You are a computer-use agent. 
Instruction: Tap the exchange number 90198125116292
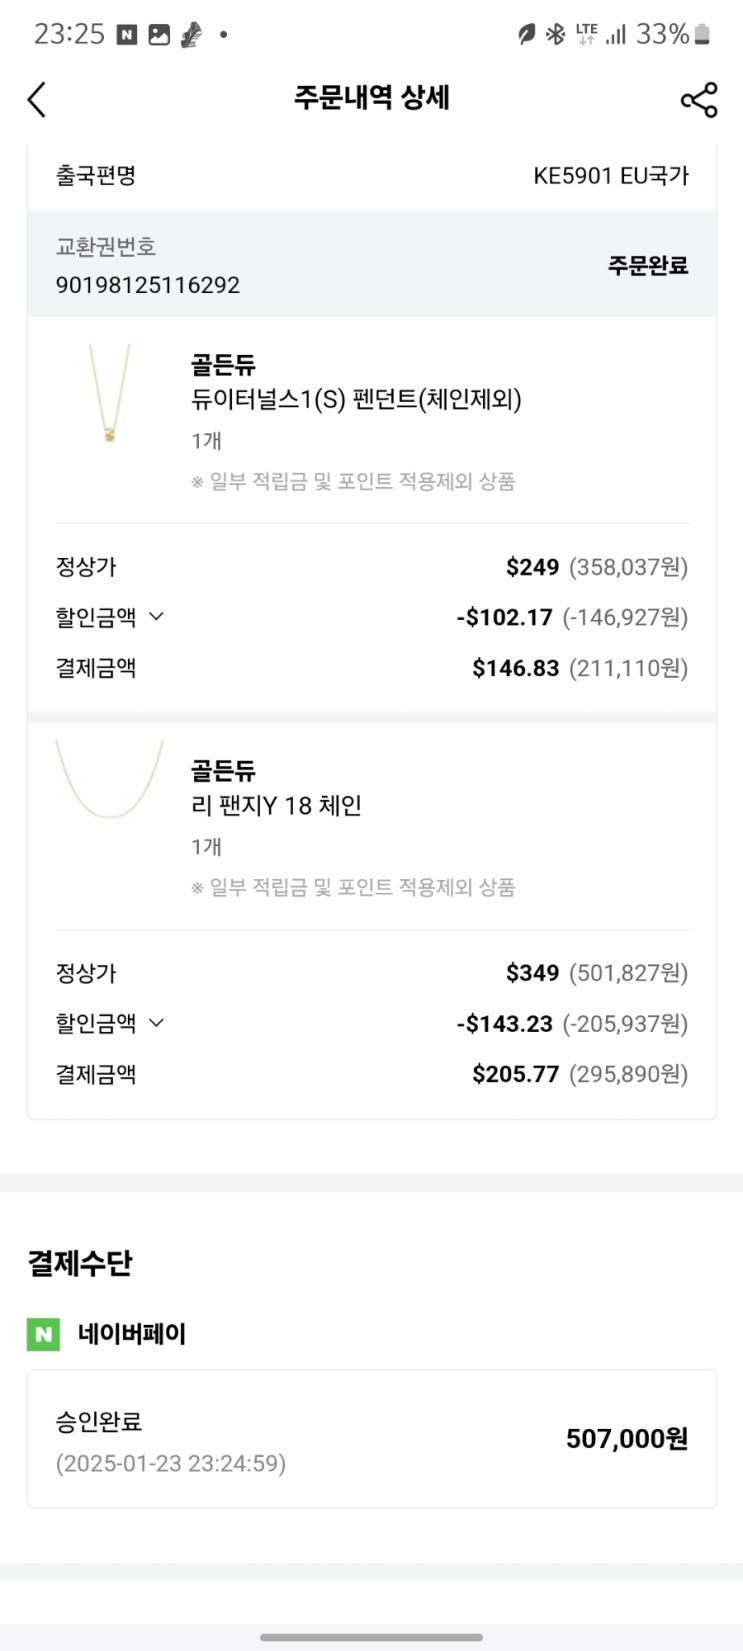coord(148,285)
